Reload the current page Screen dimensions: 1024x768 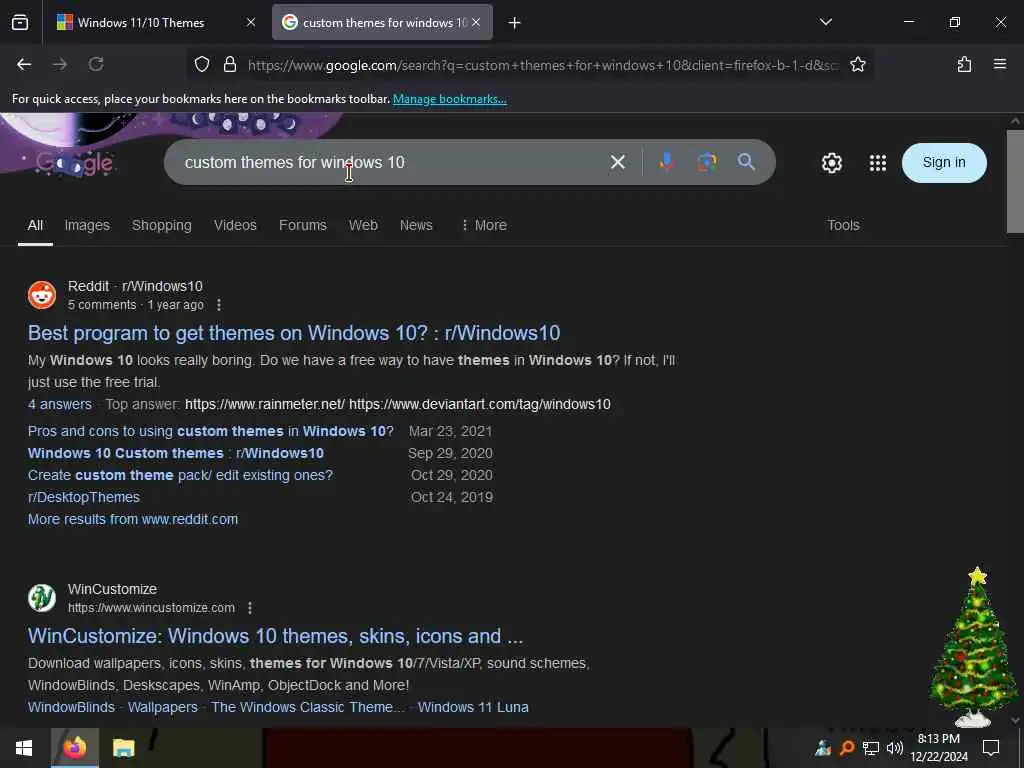click(x=96, y=64)
